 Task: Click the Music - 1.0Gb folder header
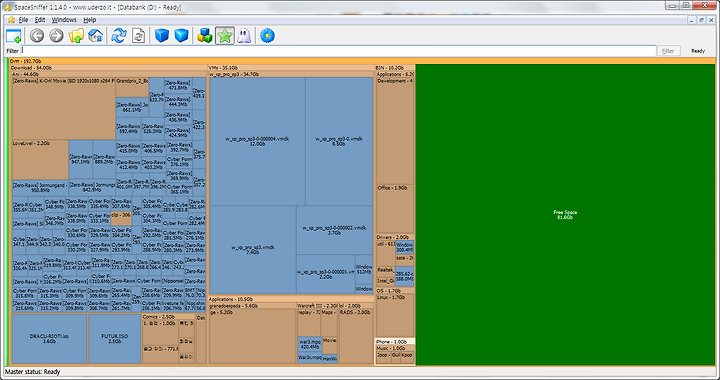[395, 348]
